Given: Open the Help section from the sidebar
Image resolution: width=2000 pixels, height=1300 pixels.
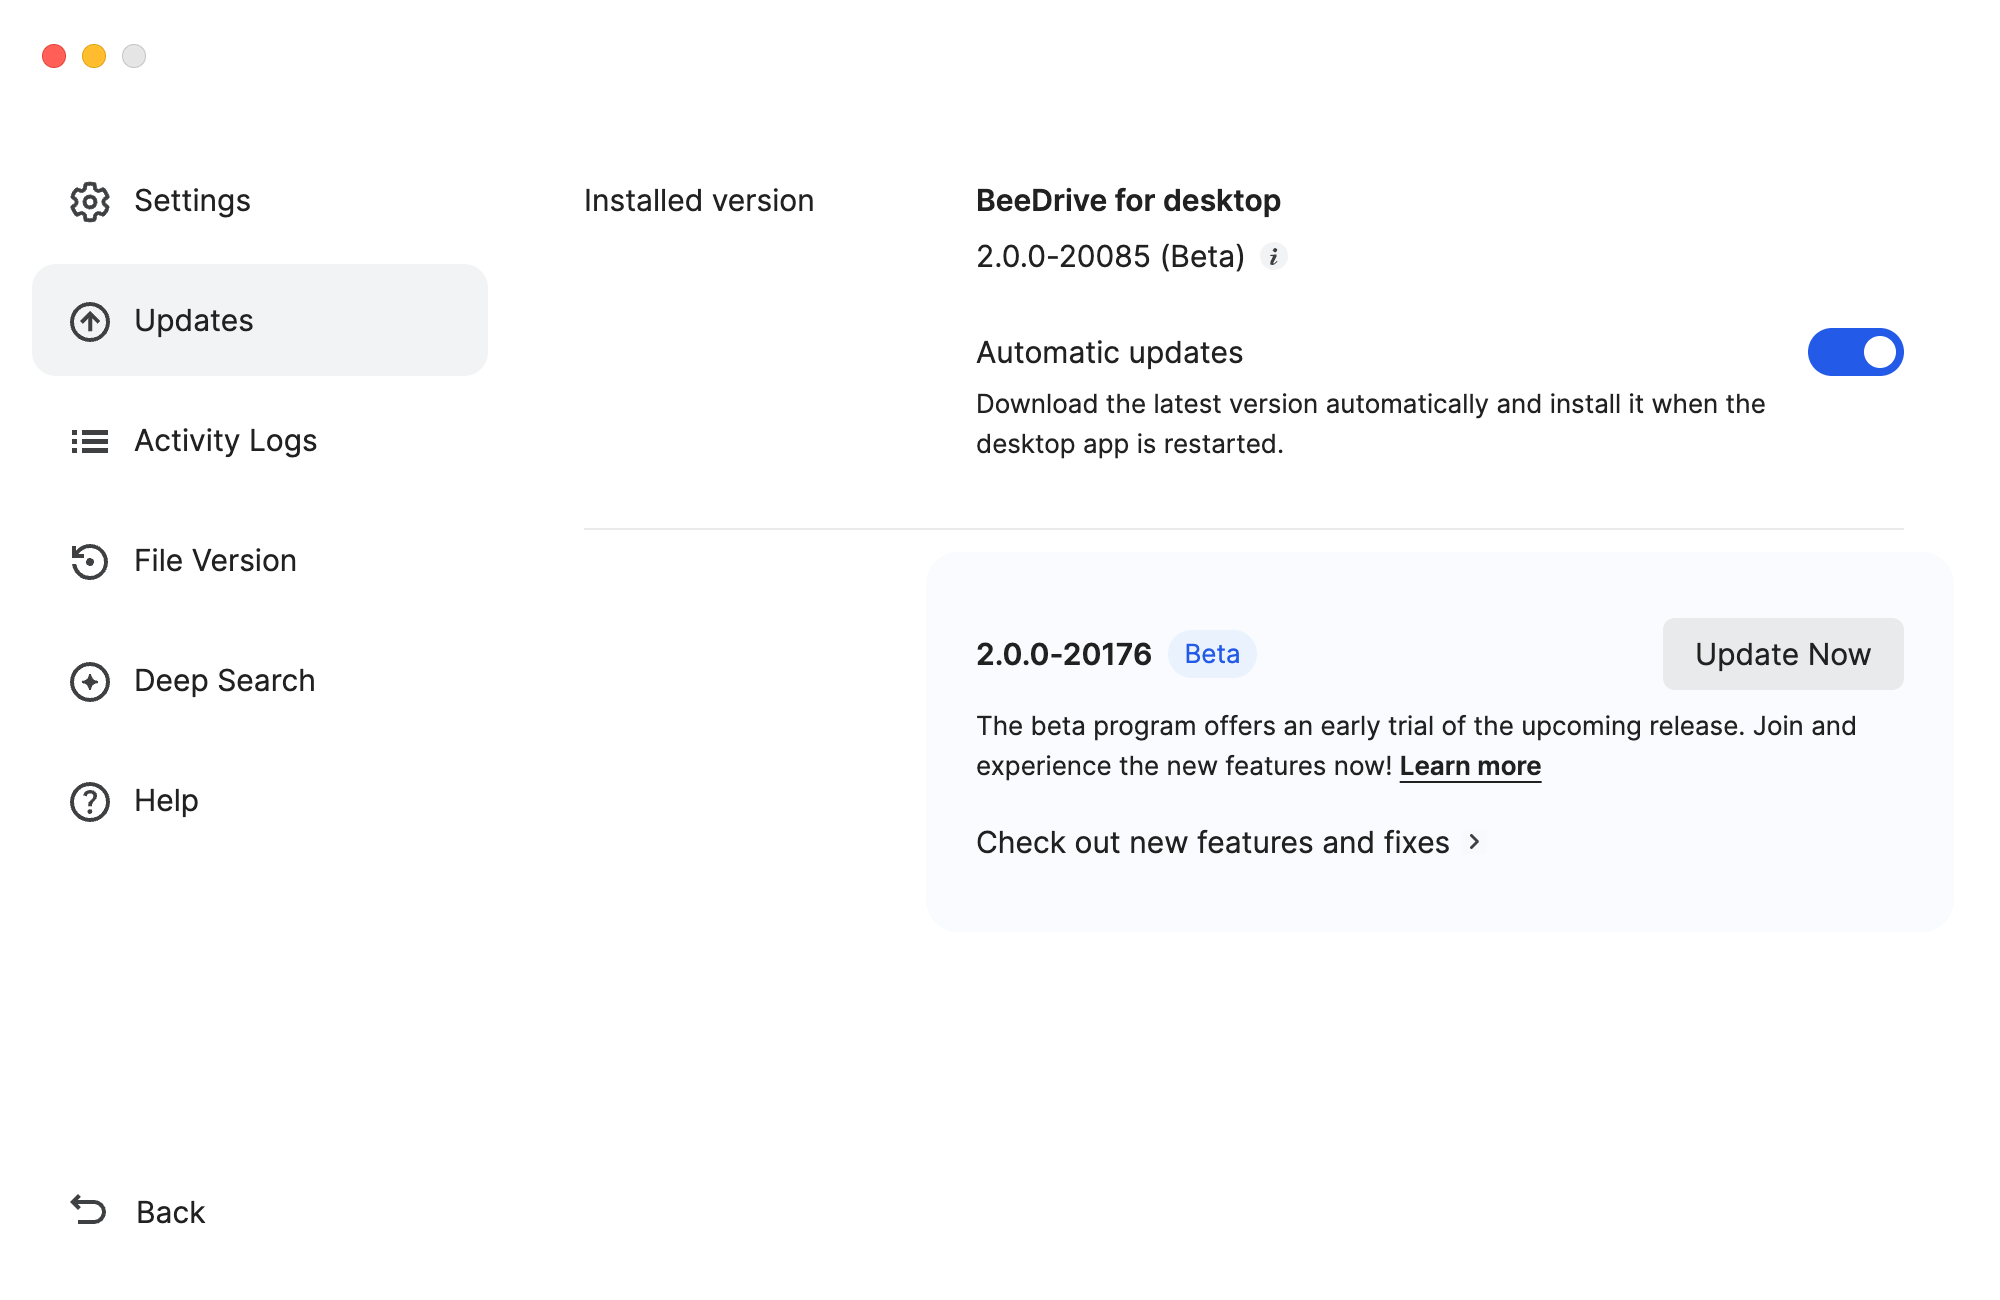Looking at the screenshot, I should [x=166, y=801].
